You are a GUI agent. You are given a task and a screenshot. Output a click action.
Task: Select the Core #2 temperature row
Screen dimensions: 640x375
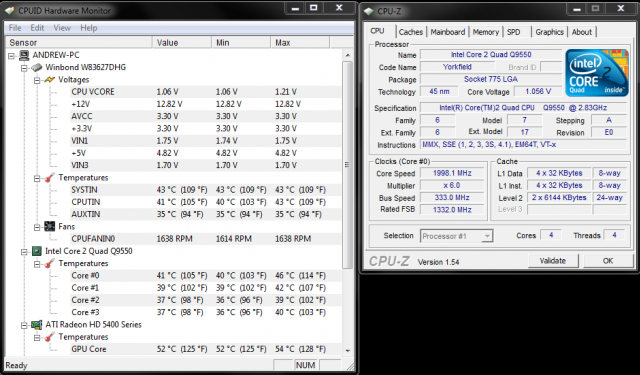(205, 300)
